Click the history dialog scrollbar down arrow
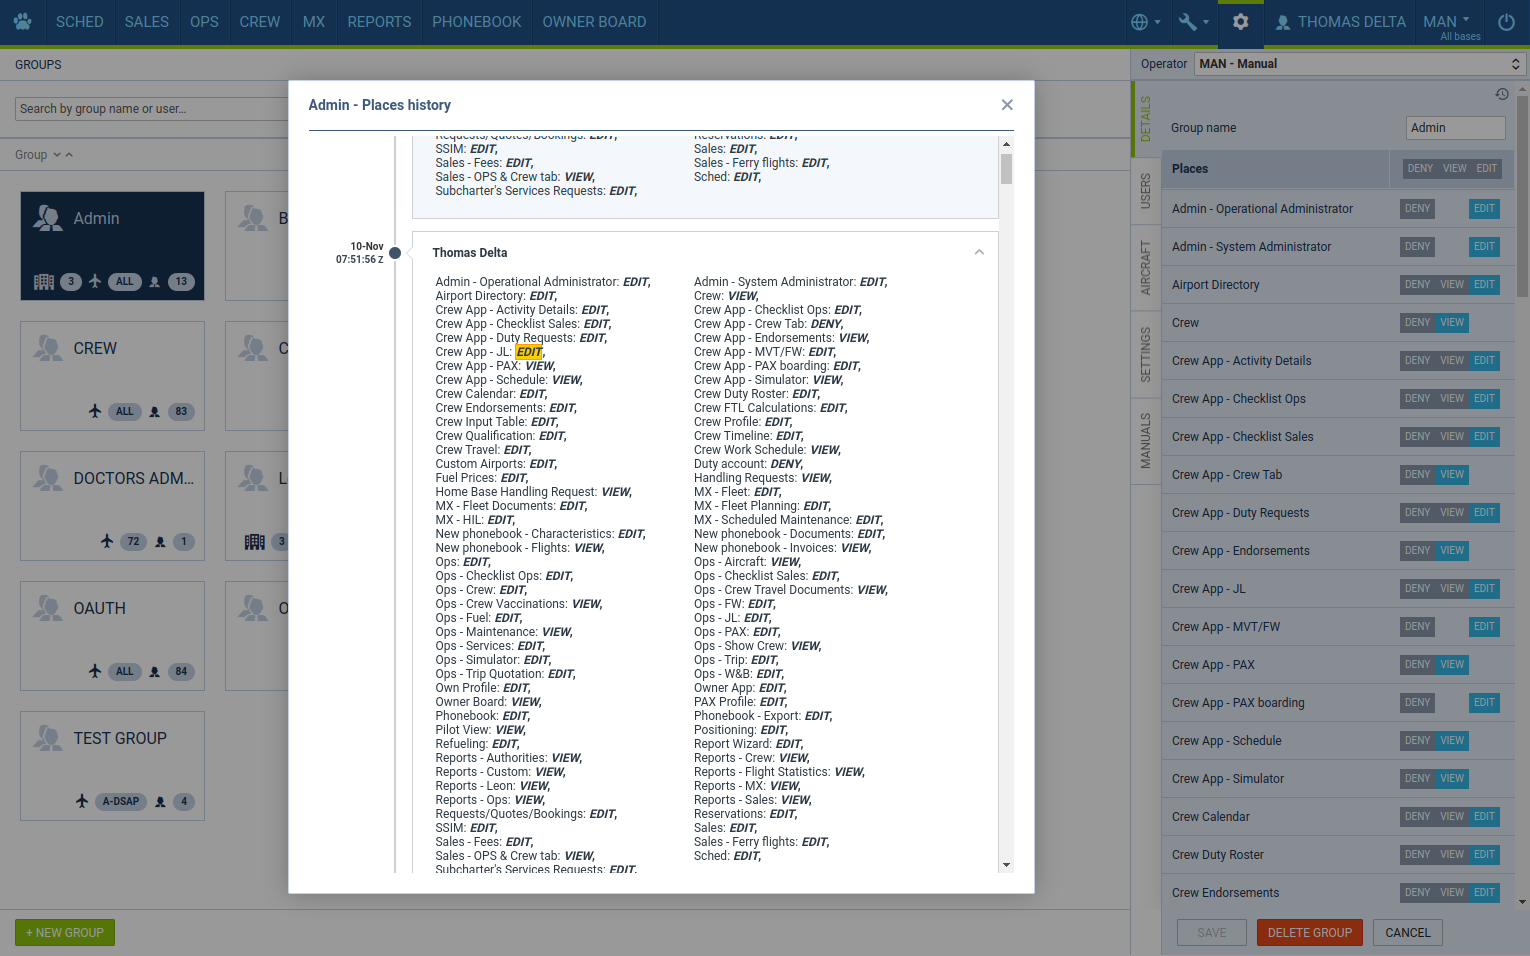Image resolution: width=1530 pixels, height=956 pixels. (1006, 865)
